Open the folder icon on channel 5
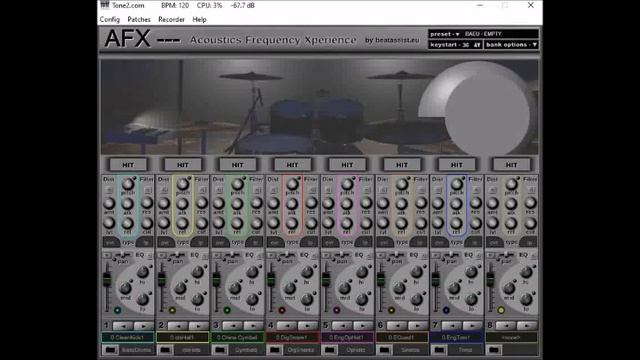Screen dimensions: 640x360 click(x=330, y=350)
